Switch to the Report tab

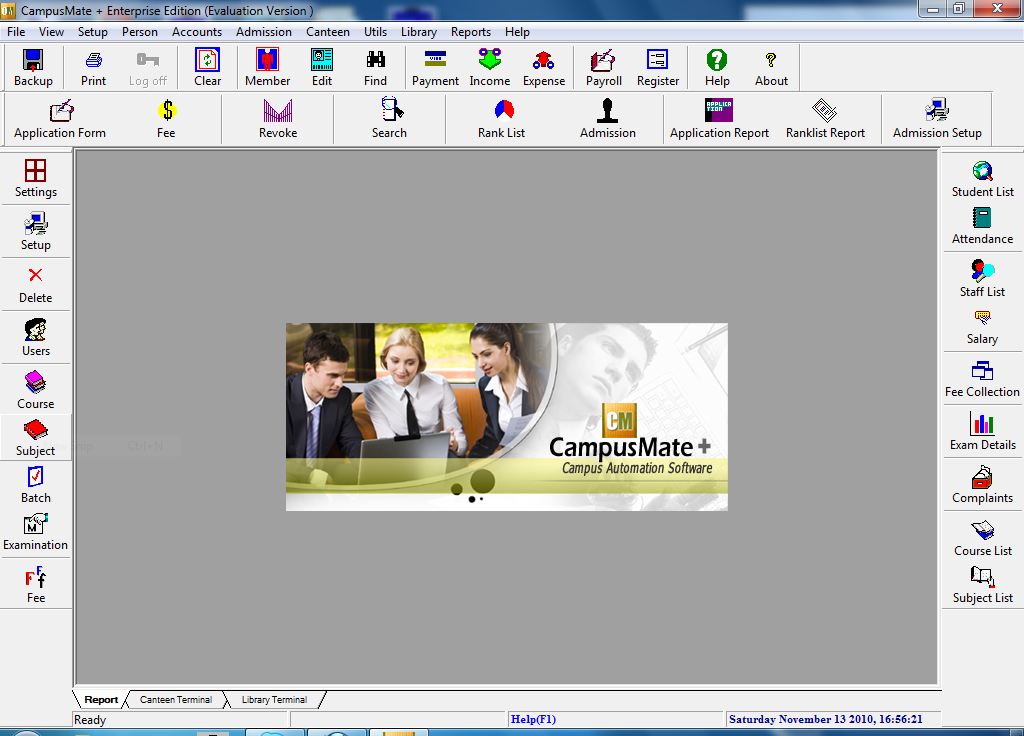101,699
